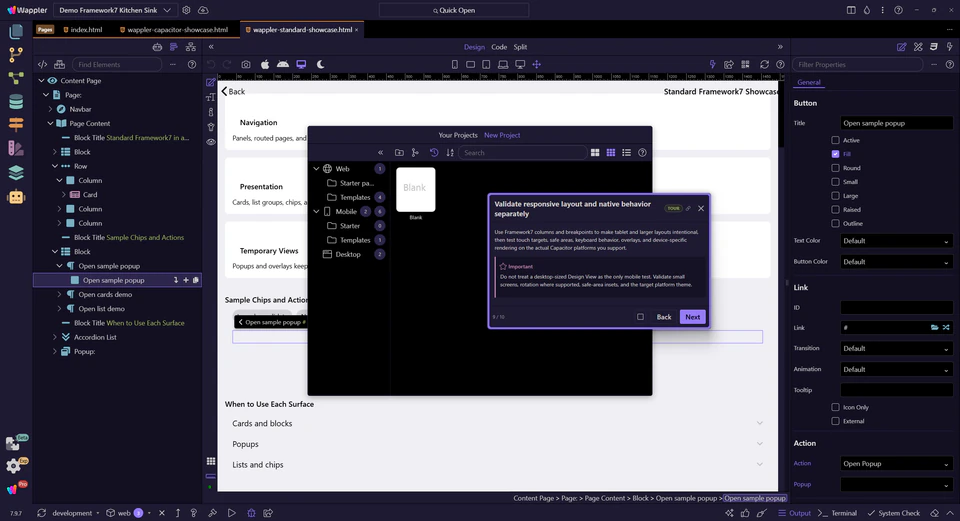Click the sort order icon in project dialog
Screen dimensions: 960x521
(x=450, y=152)
